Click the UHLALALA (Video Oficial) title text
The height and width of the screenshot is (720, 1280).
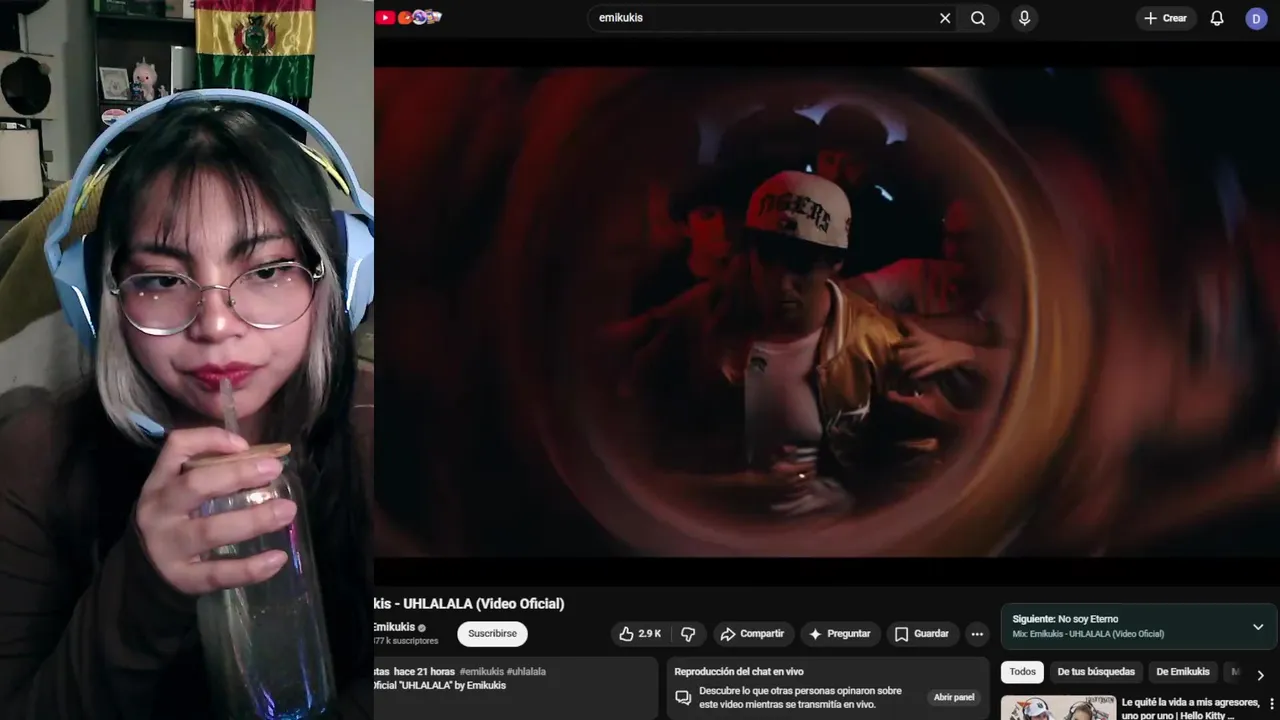pos(483,604)
